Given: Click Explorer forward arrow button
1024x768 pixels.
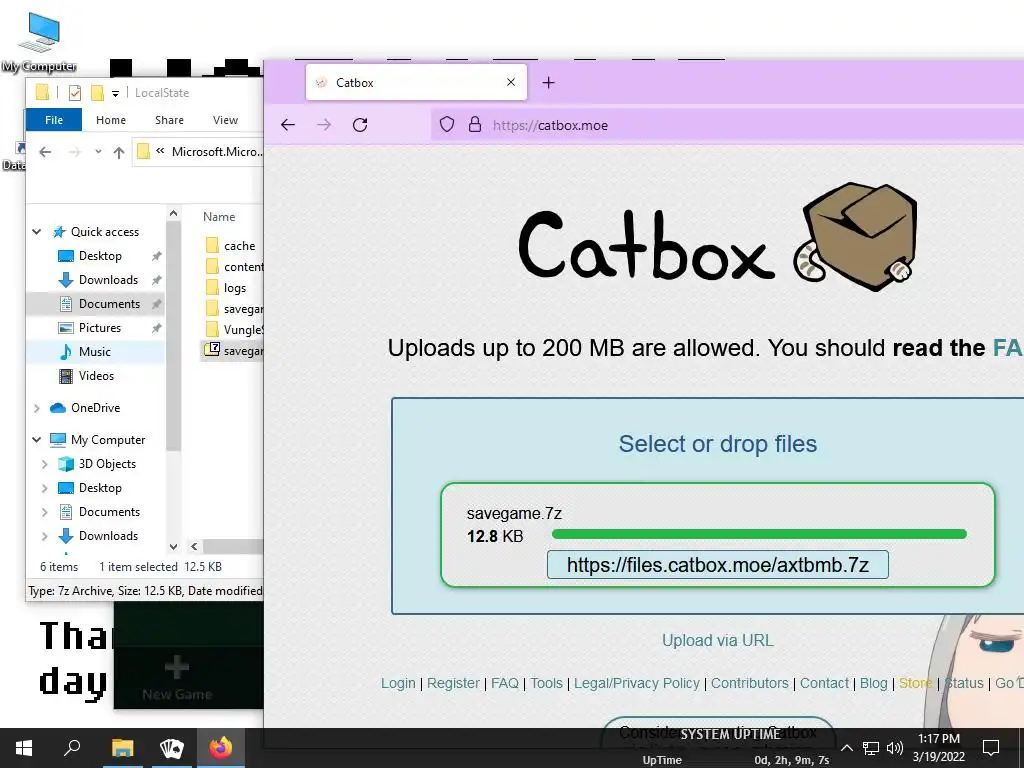Looking at the screenshot, I should pos(75,152).
